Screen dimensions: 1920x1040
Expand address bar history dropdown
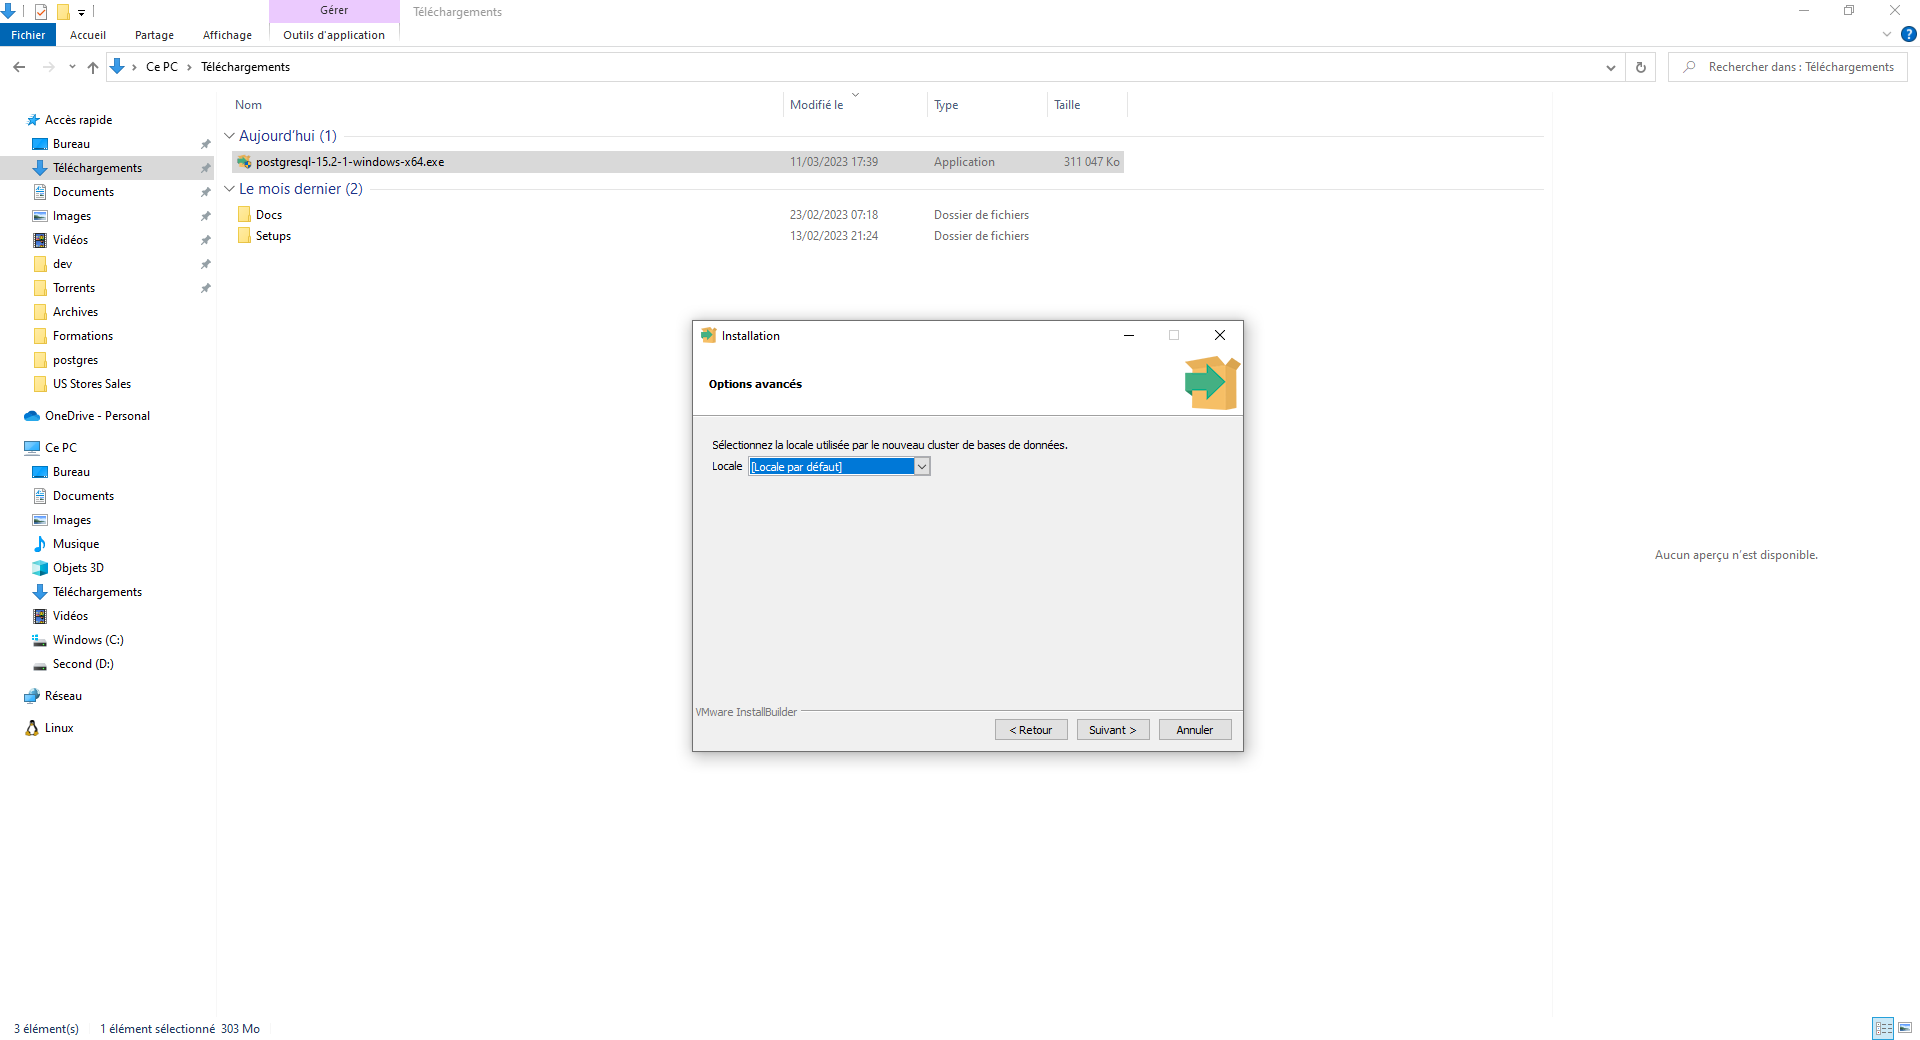(1610, 67)
